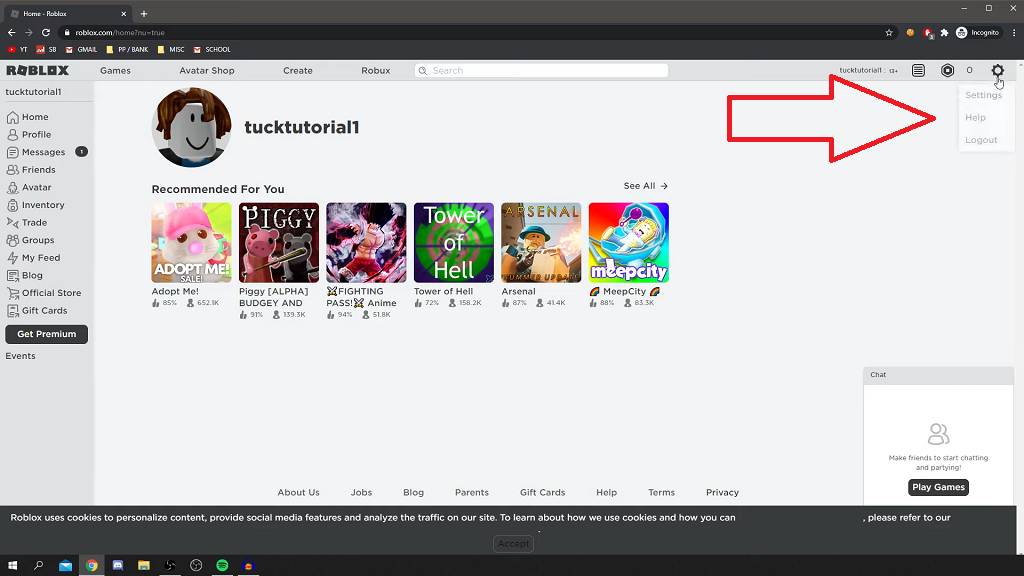1024x576 pixels.
Task: Click the Roblox logo
Action: click(x=38, y=71)
